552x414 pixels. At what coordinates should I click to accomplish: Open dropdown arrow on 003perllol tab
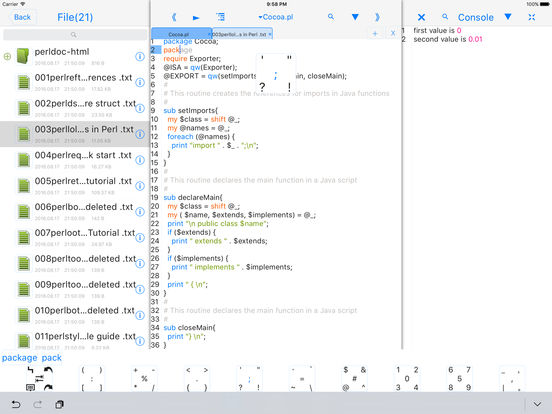point(270,34)
